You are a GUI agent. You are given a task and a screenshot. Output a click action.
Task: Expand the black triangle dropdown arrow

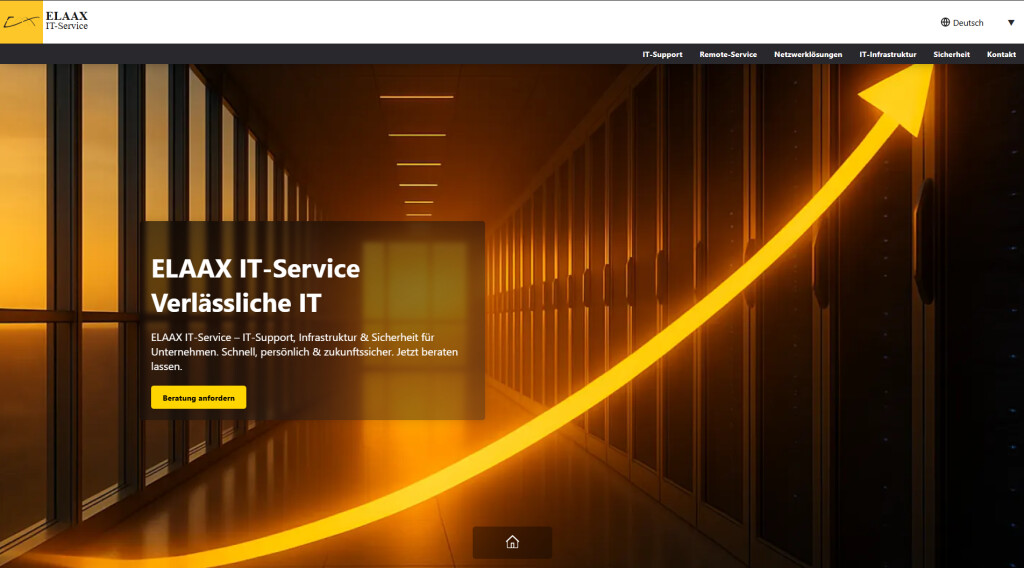pos(1010,22)
